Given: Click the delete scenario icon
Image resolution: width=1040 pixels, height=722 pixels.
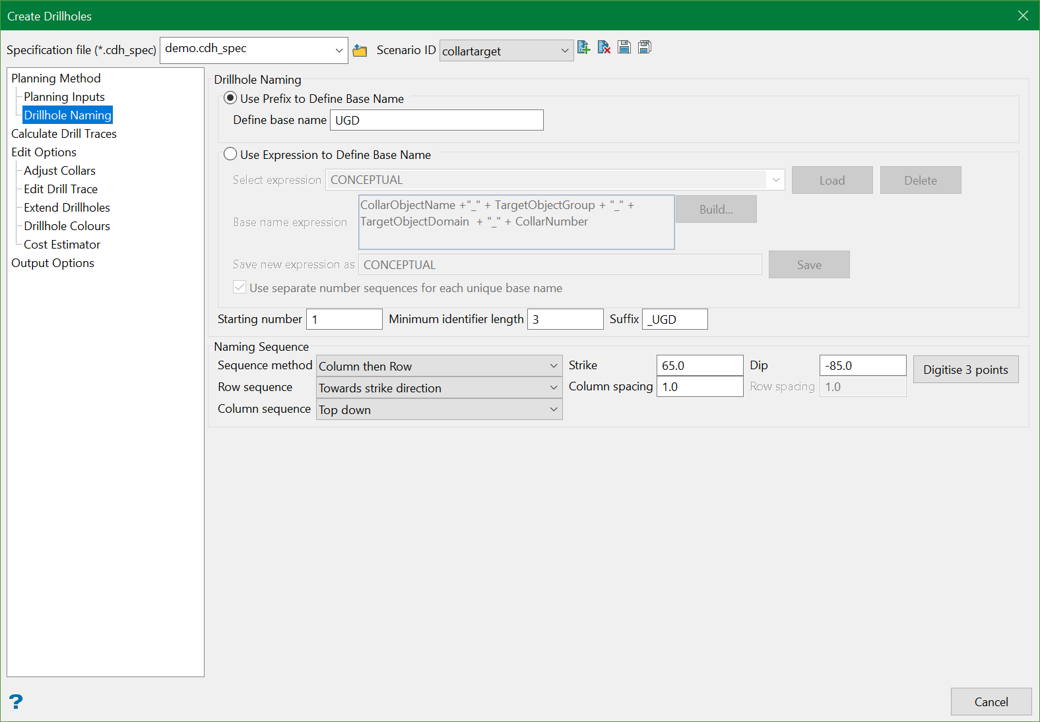Looking at the screenshot, I should click(604, 48).
